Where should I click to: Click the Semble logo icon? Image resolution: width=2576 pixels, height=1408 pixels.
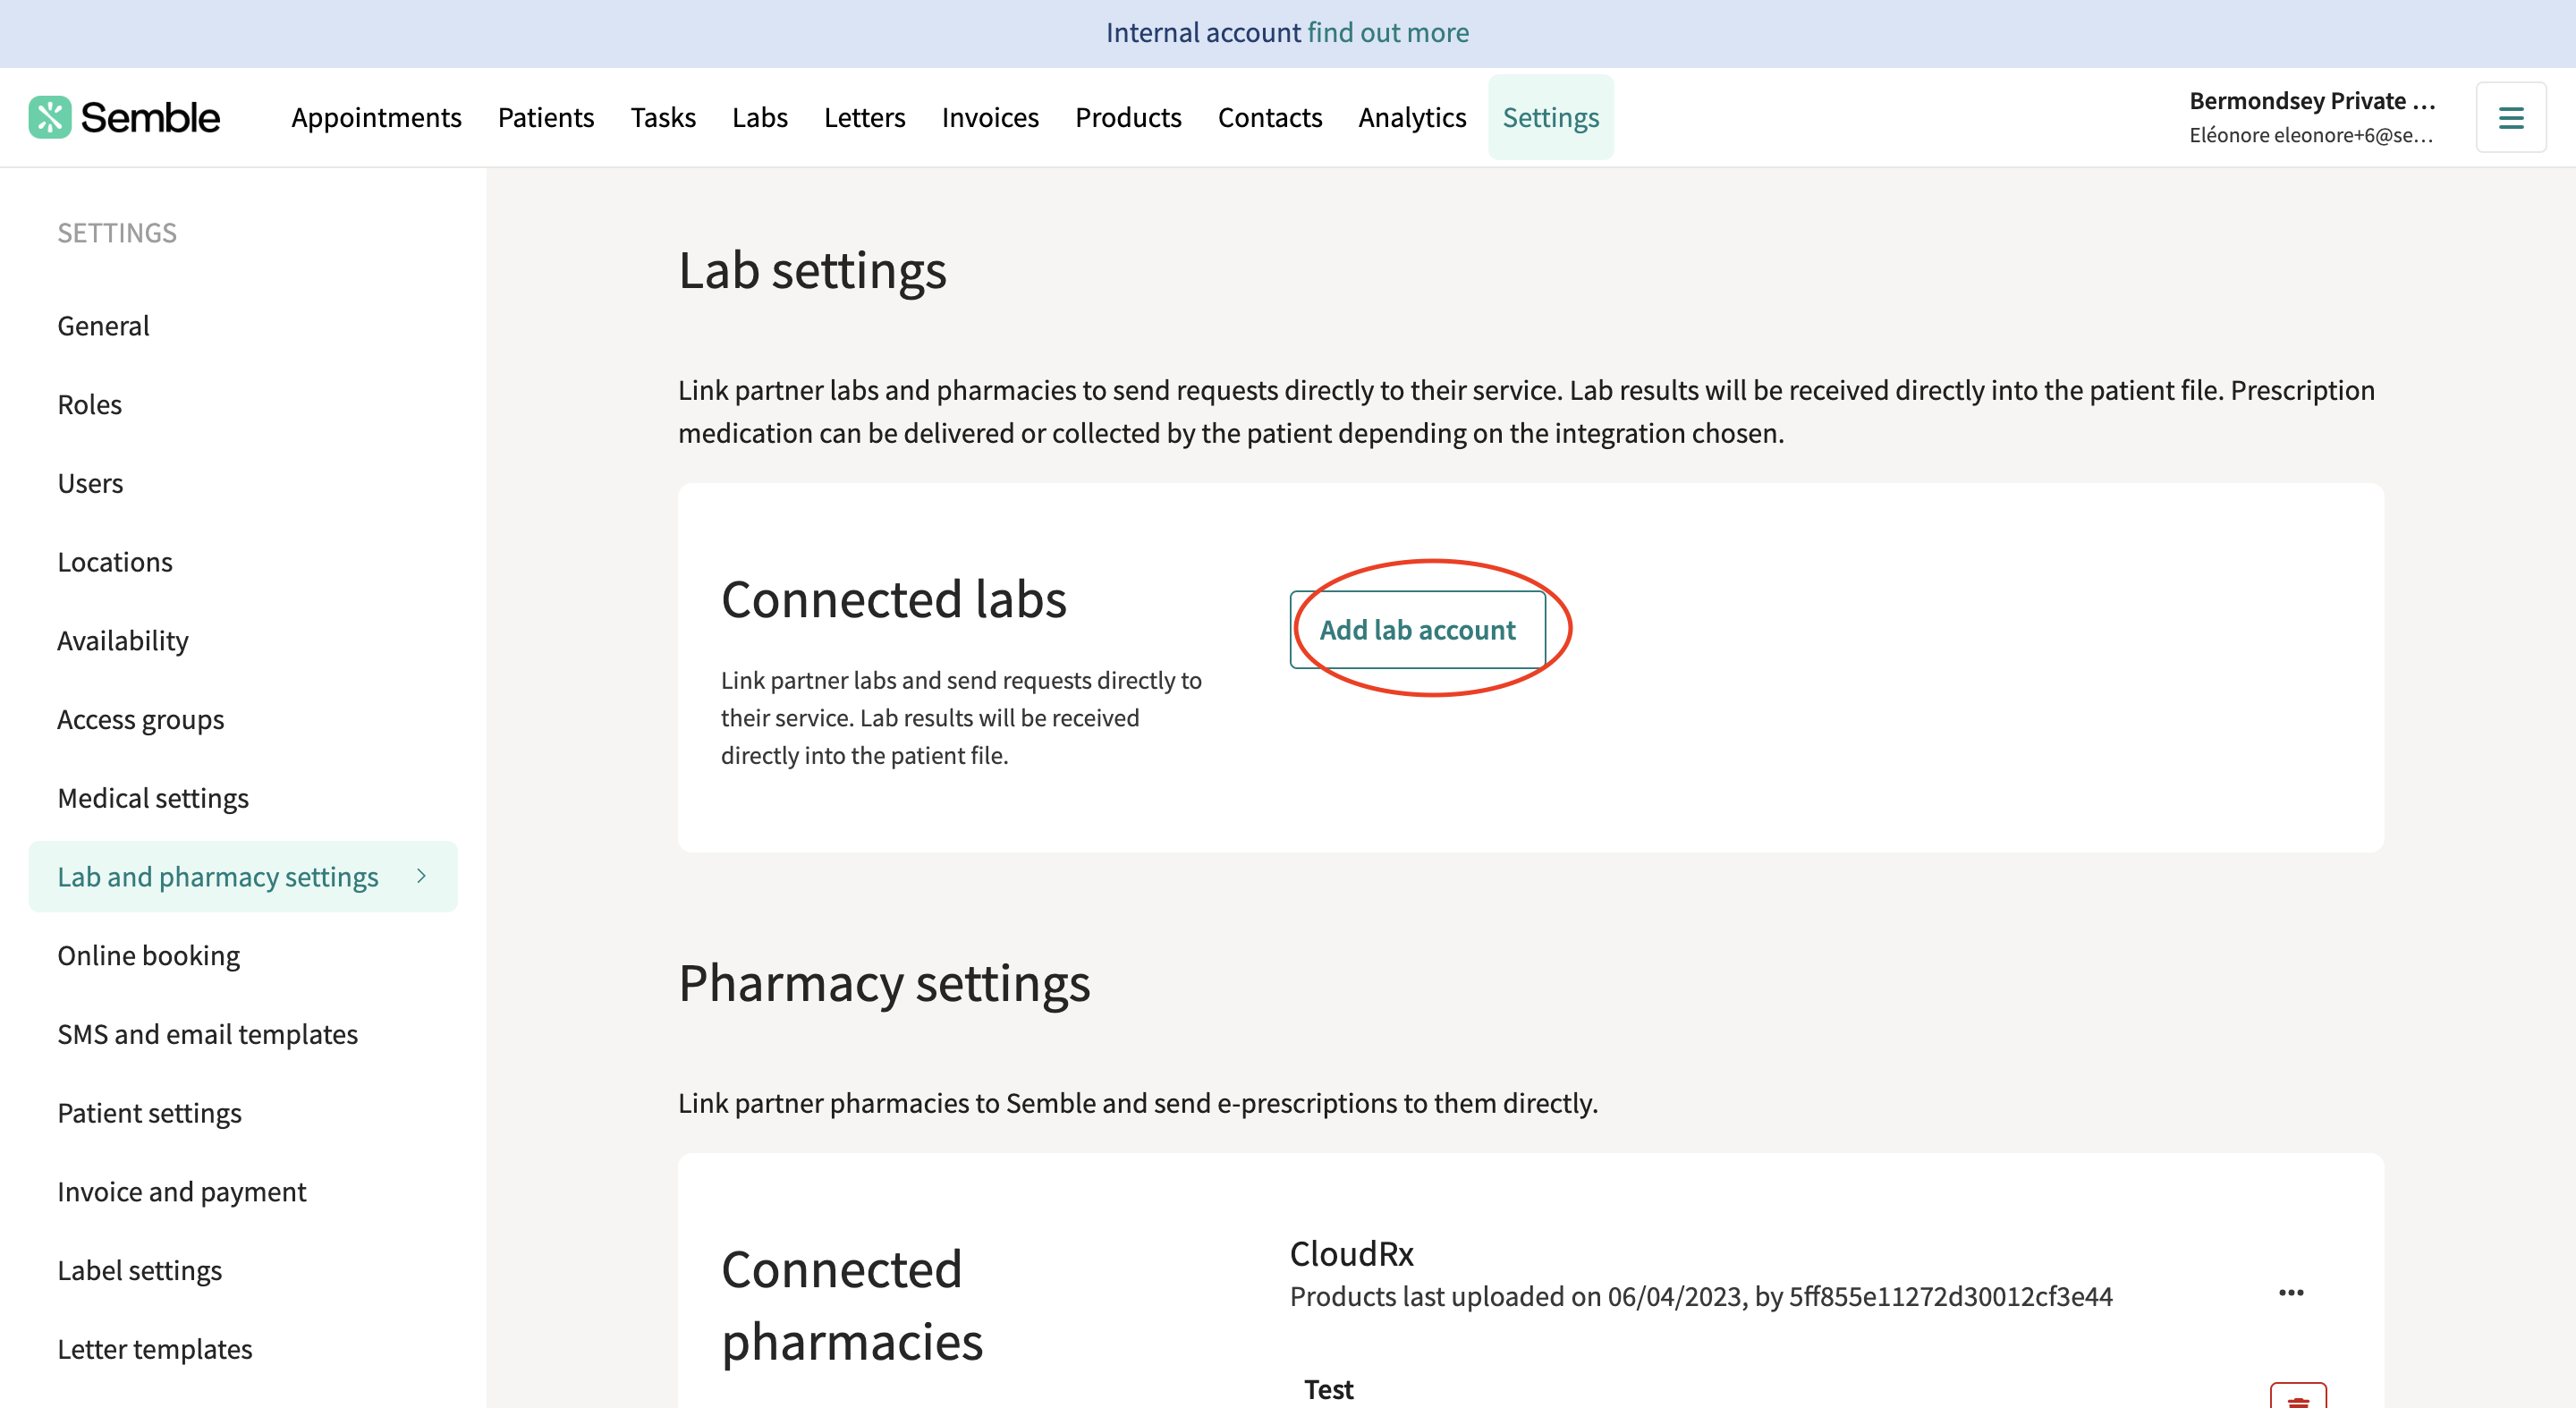50,117
